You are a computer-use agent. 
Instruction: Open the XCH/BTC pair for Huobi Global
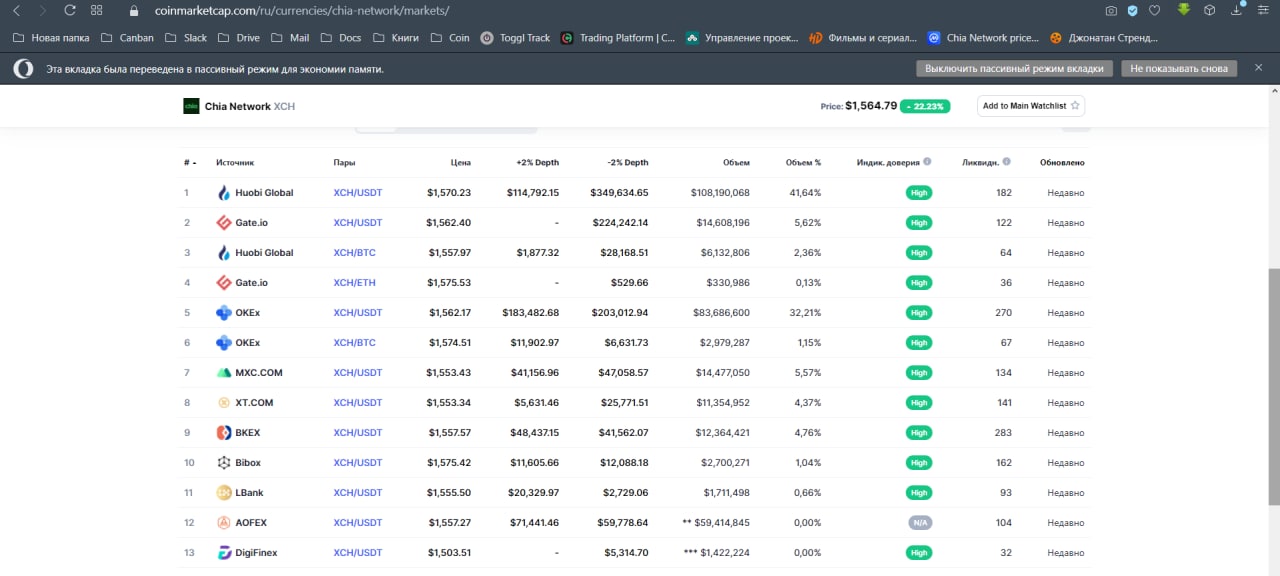click(x=354, y=253)
